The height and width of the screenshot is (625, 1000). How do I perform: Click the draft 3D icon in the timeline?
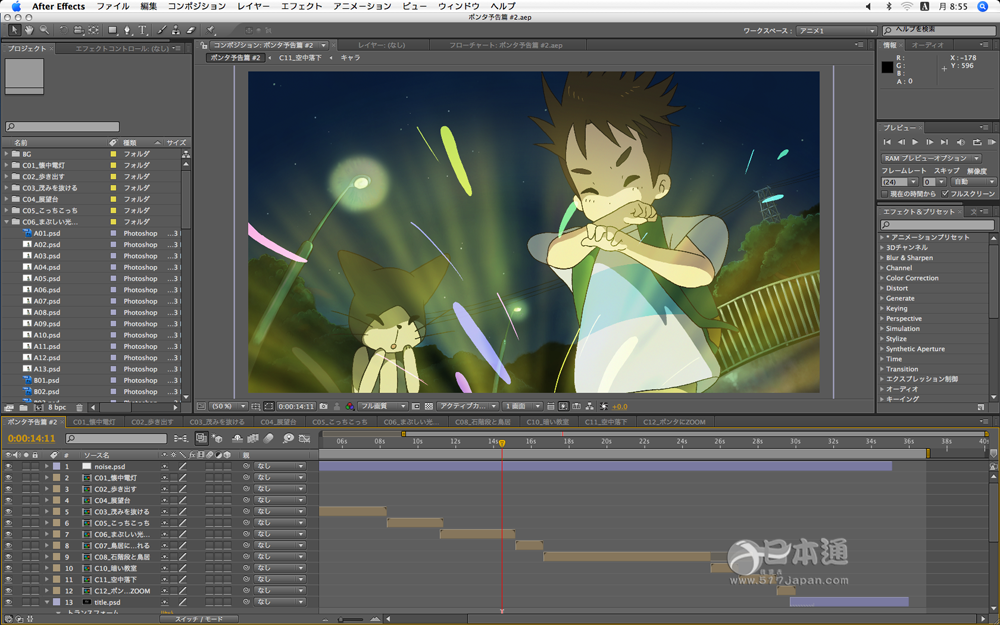pos(217,438)
